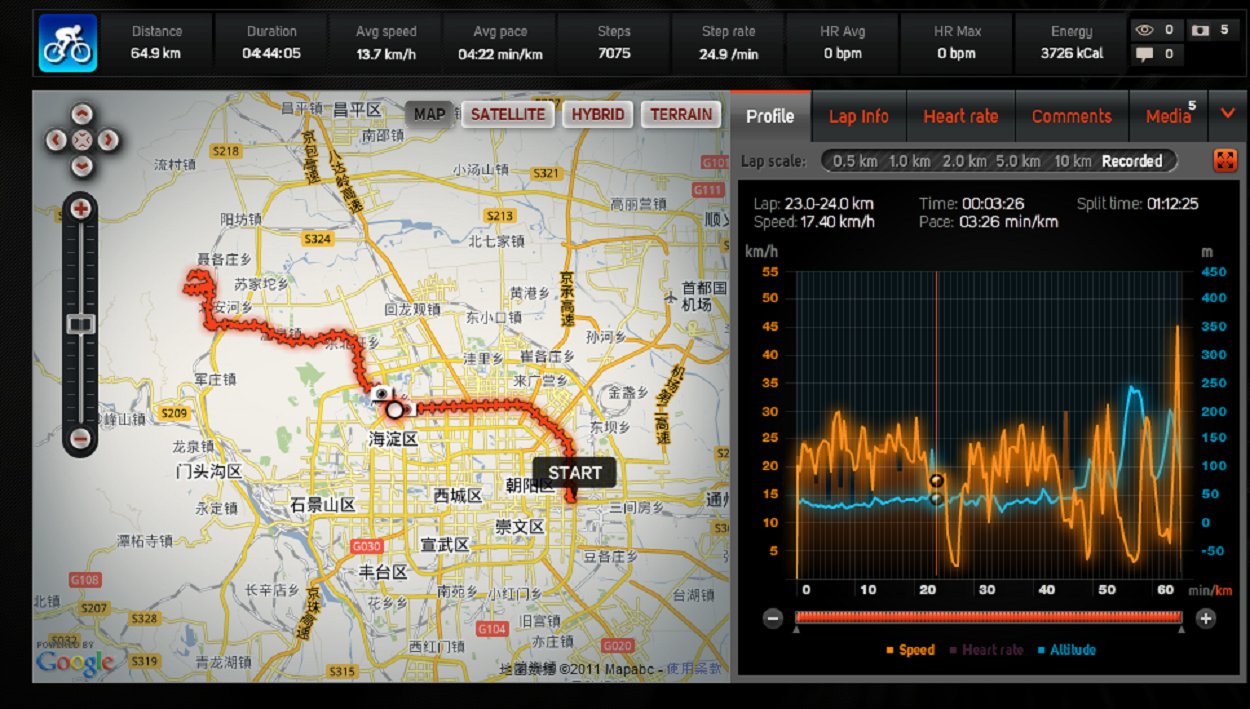Viewport: 1250px width, 709px height.
Task: Pan the map up with arrow
Action: click(83, 114)
